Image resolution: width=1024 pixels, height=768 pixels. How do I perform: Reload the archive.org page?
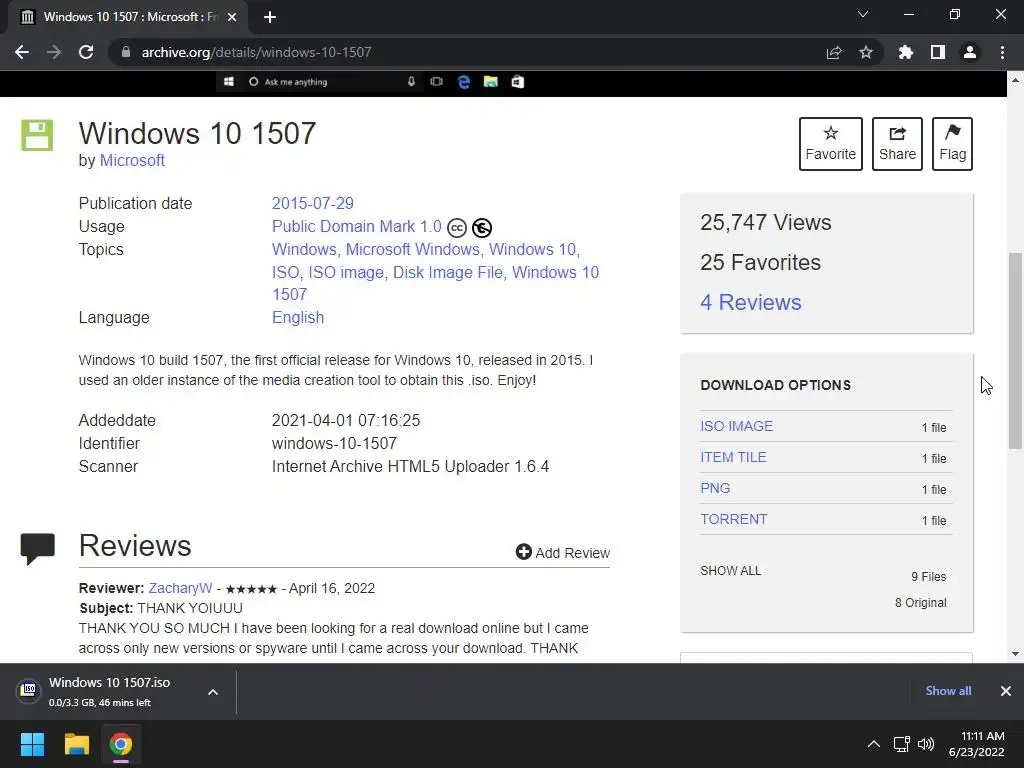tap(86, 52)
